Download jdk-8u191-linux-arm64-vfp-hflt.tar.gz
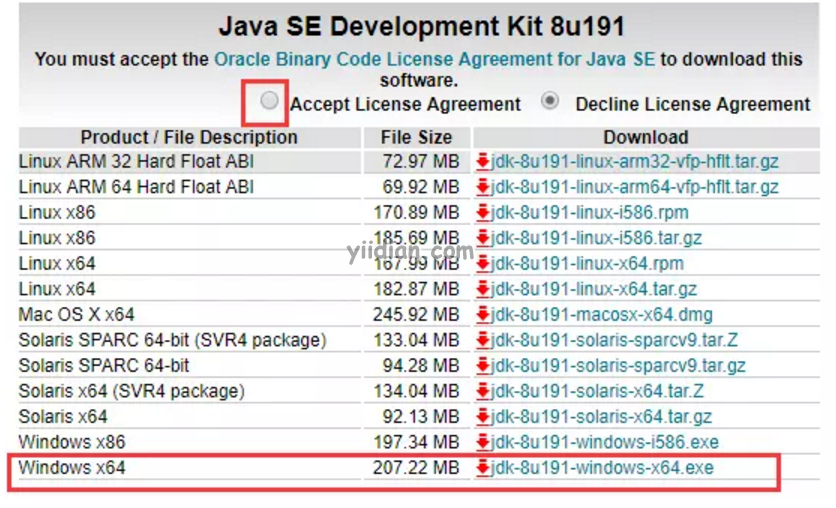 635,187
